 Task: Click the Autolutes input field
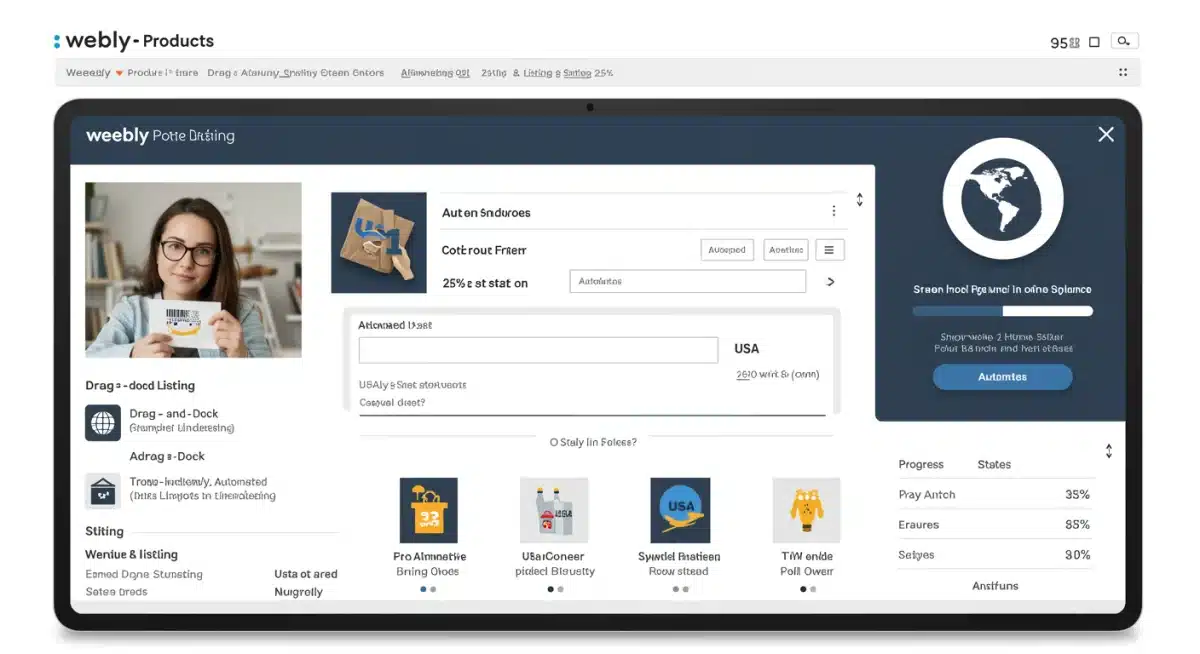[687, 281]
